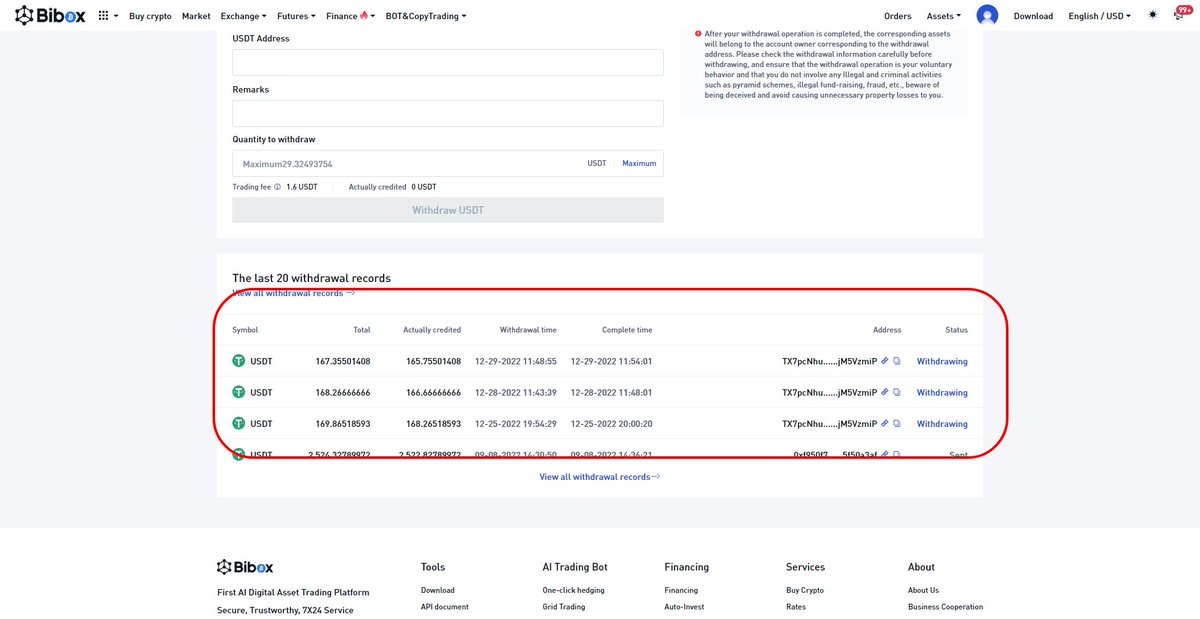Image resolution: width=1200 pixels, height=619 pixels.
Task: Expand the Finance dropdown menu
Action: [351, 16]
